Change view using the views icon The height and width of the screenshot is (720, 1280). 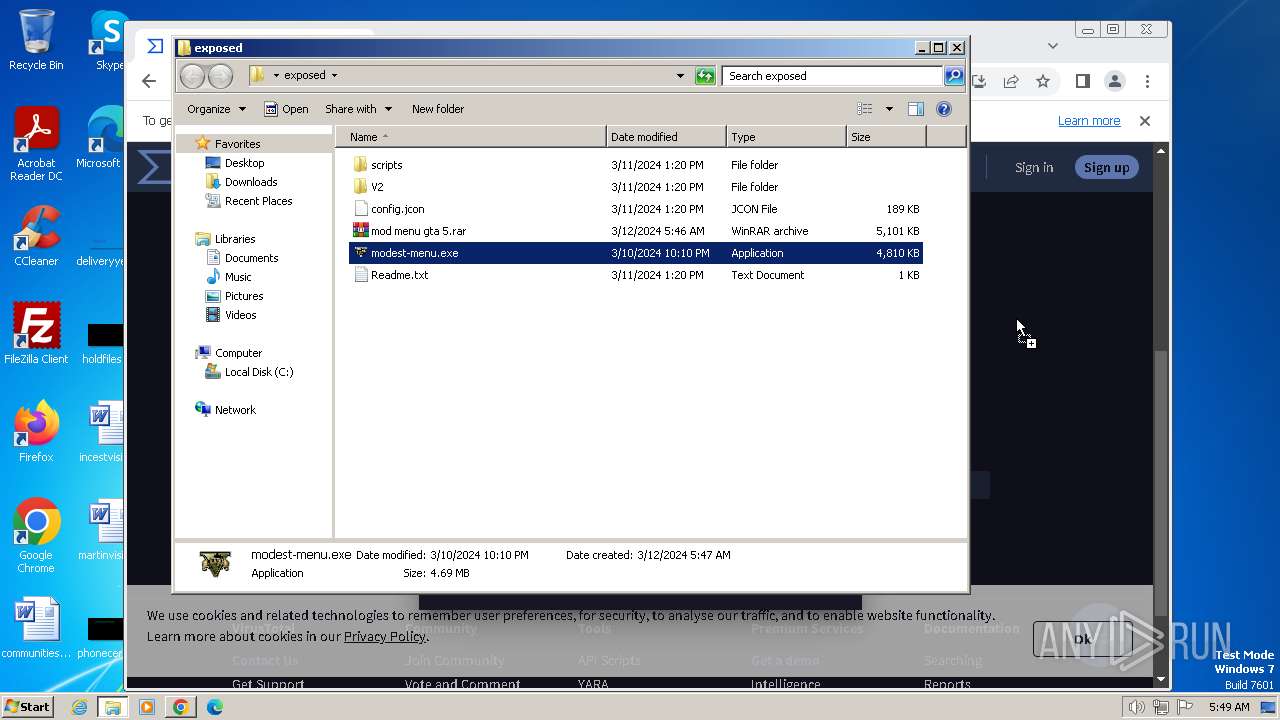[865, 109]
